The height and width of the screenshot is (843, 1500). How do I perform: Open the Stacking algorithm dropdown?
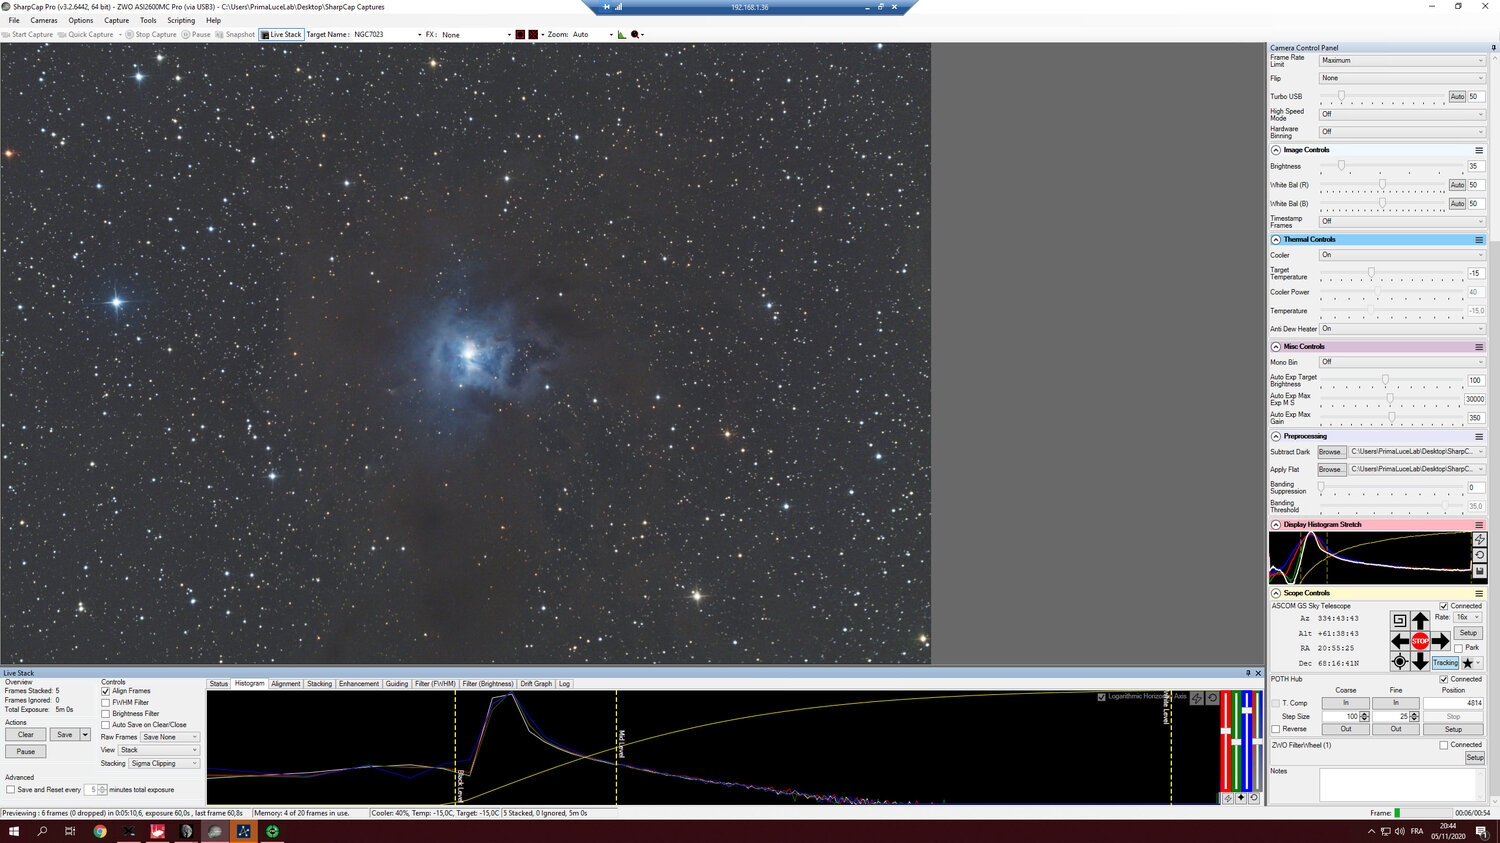(x=164, y=763)
